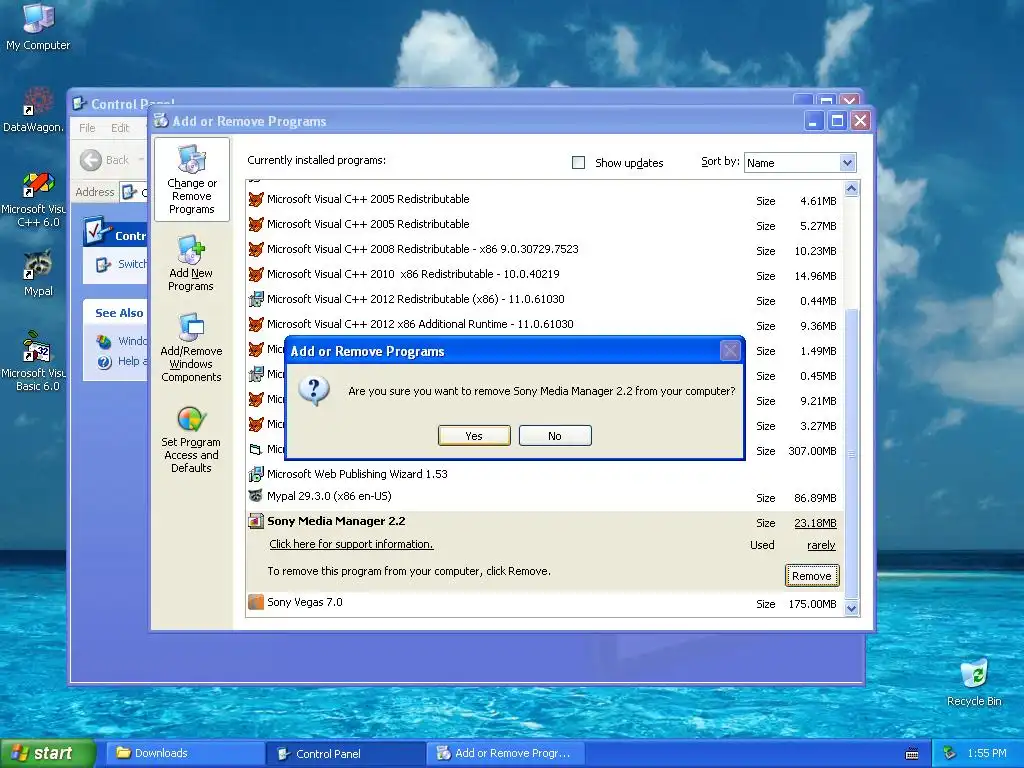The image size is (1024, 768).
Task: Switch to Control Panel taskbar item
Action: tap(346, 754)
